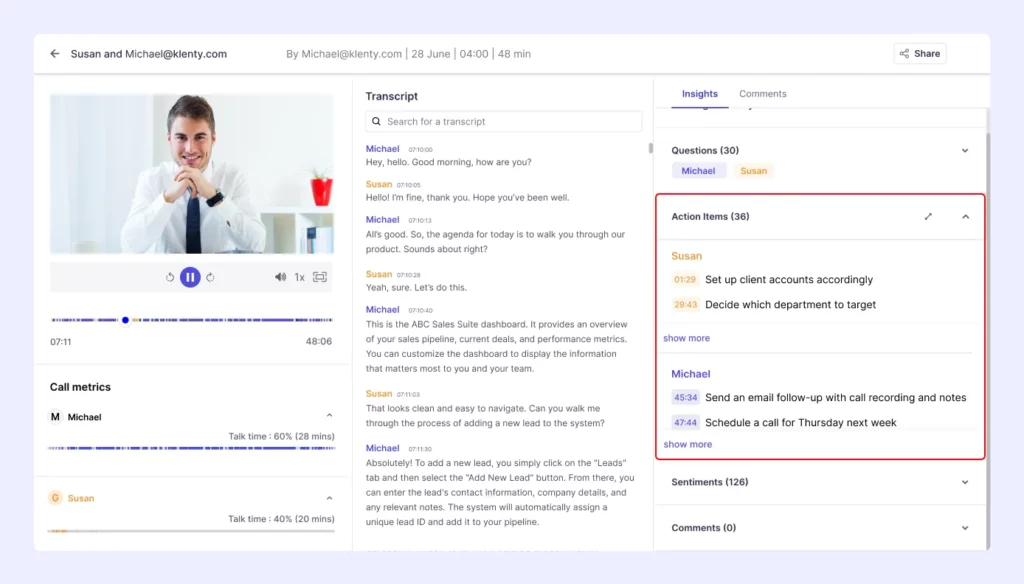Click Susan's talk time bar

191,531
